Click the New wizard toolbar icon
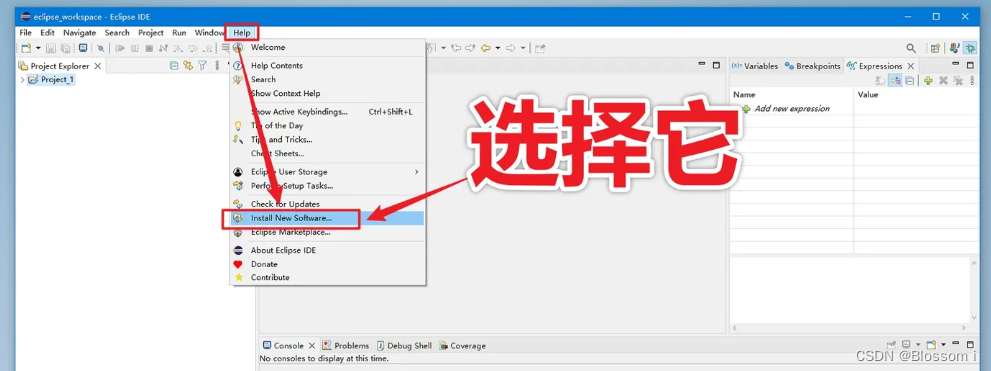Screen dimensions: 991x371 [26, 48]
